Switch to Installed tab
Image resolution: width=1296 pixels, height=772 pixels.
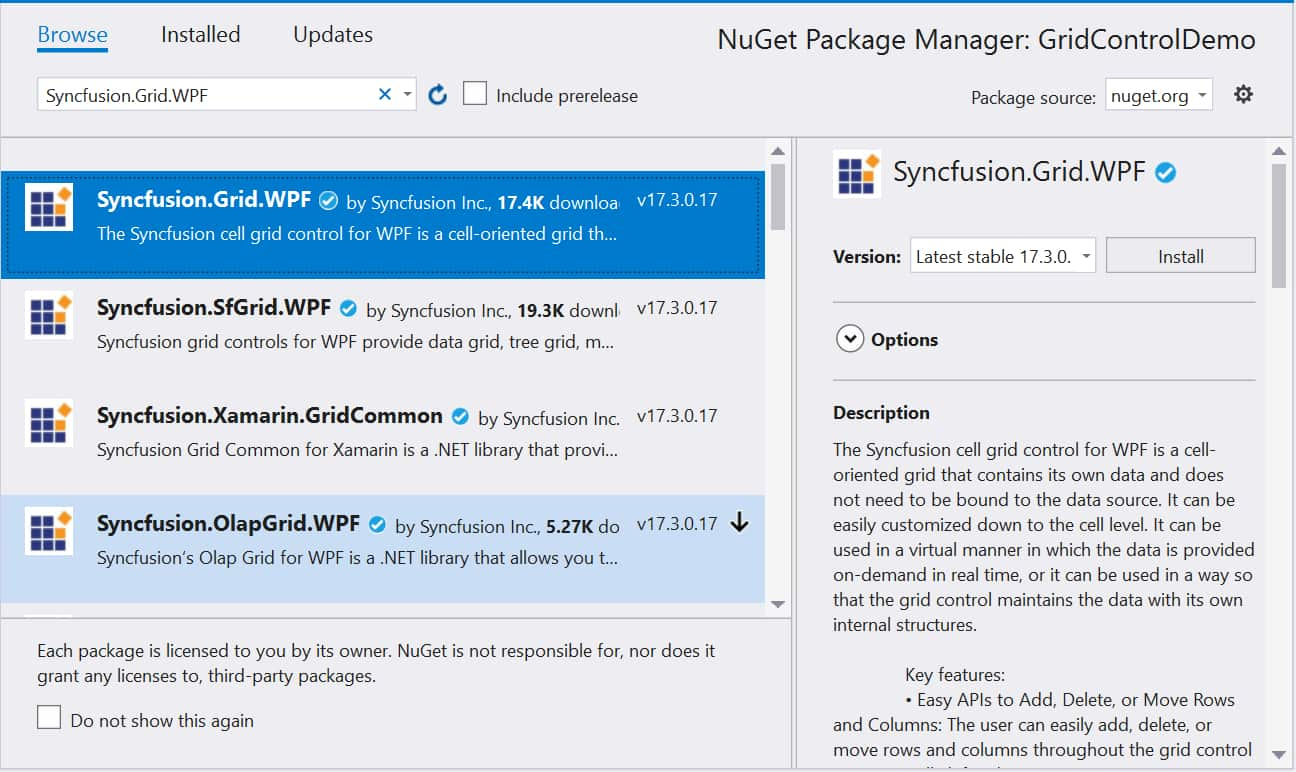click(x=200, y=34)
